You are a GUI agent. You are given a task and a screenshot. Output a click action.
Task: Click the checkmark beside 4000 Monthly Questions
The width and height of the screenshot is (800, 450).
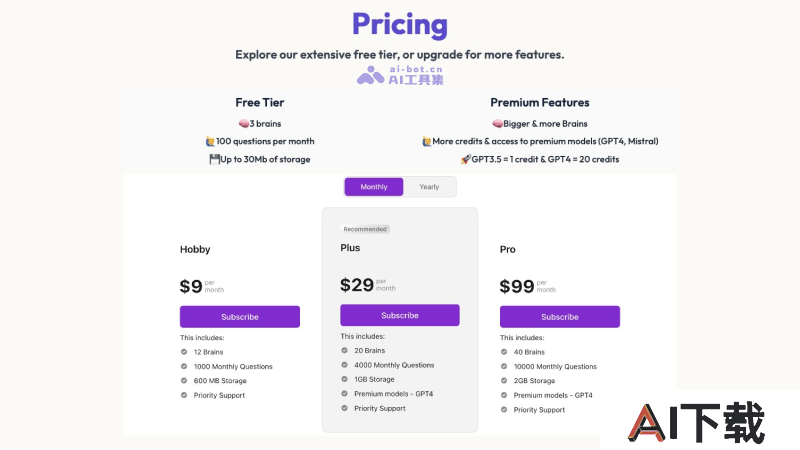click(344, 365)
